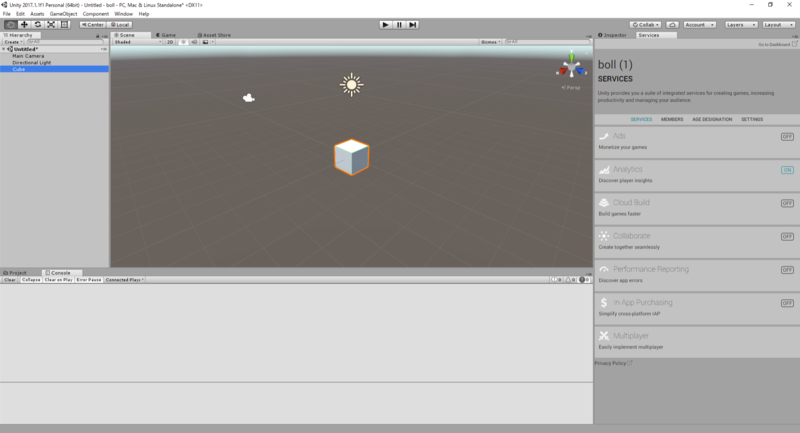Toggle Cloud Build OFF switch

coord(787,203)
